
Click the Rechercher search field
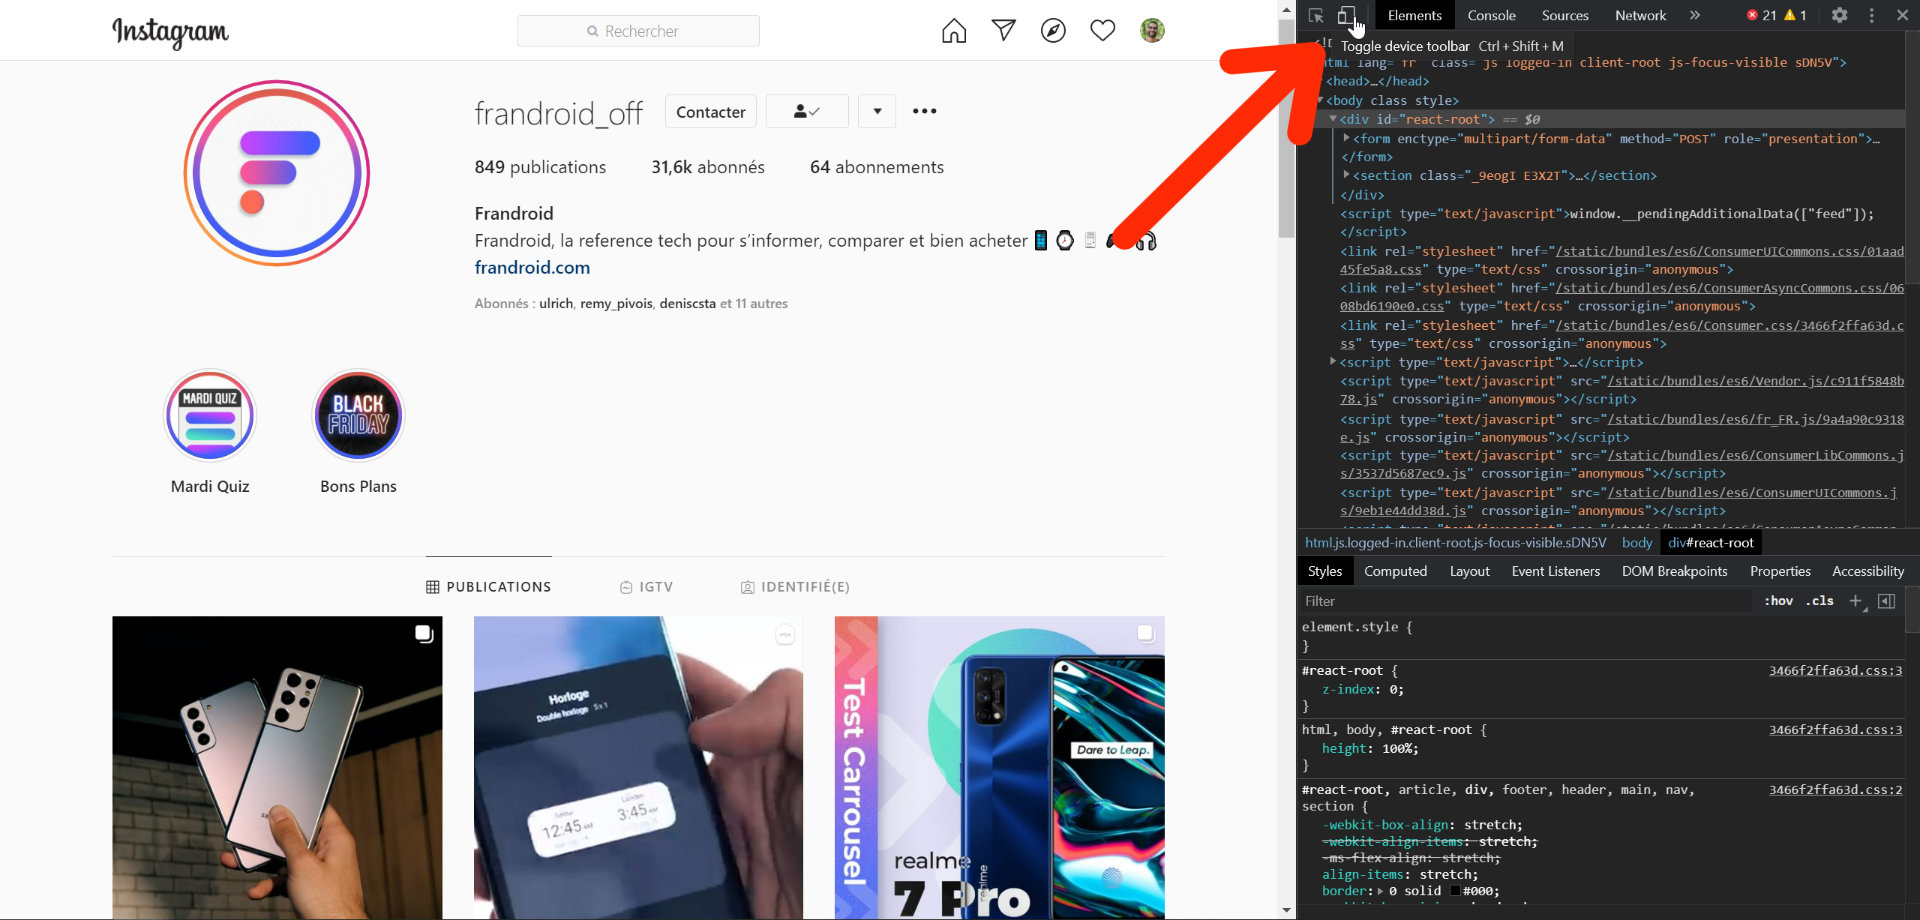coord(638,31)
